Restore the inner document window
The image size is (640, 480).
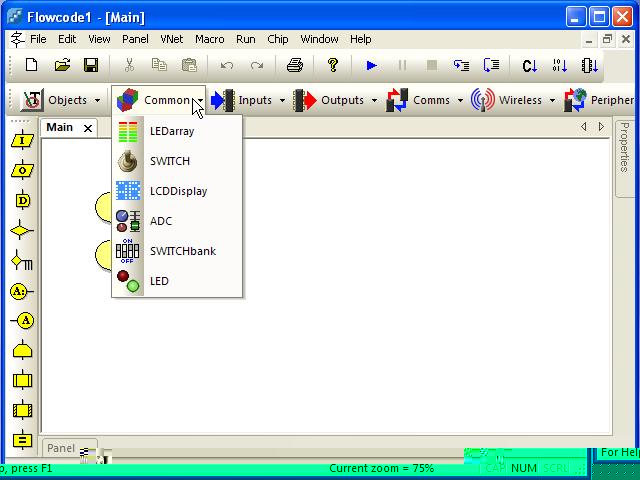(607, 40)
